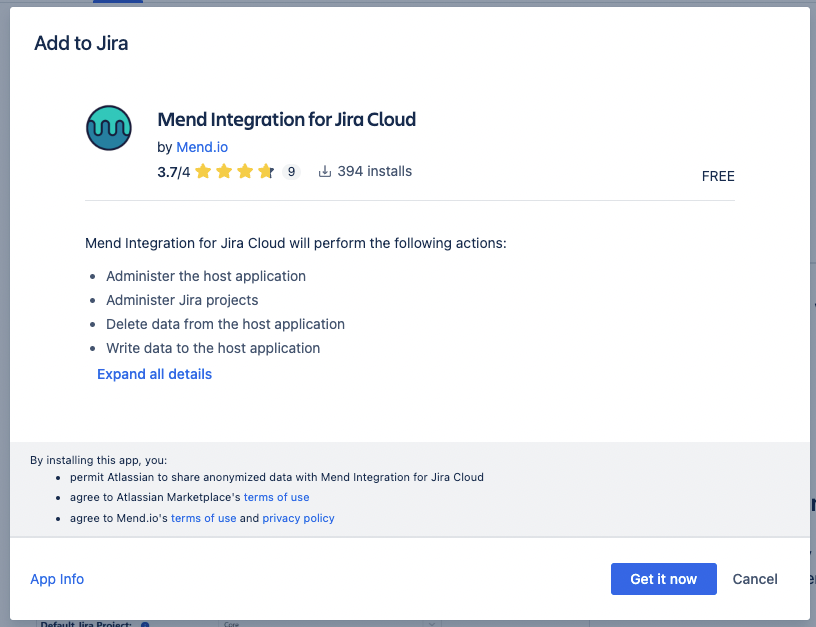Click the rating count badge showing 9
Viewport: 816px width, 627px height.
(x=291, y=170)
